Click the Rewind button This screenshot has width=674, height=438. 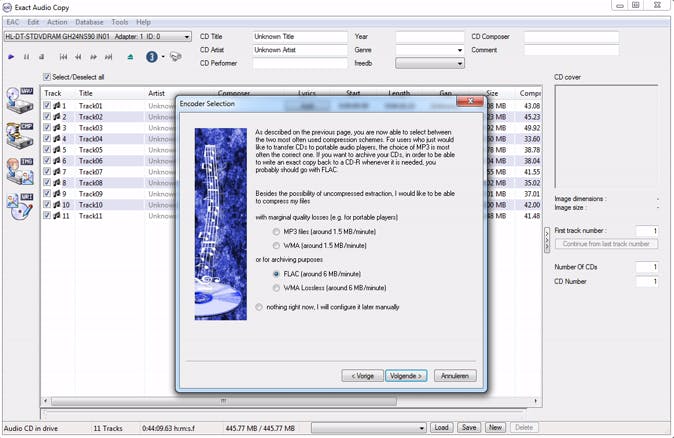78,57
